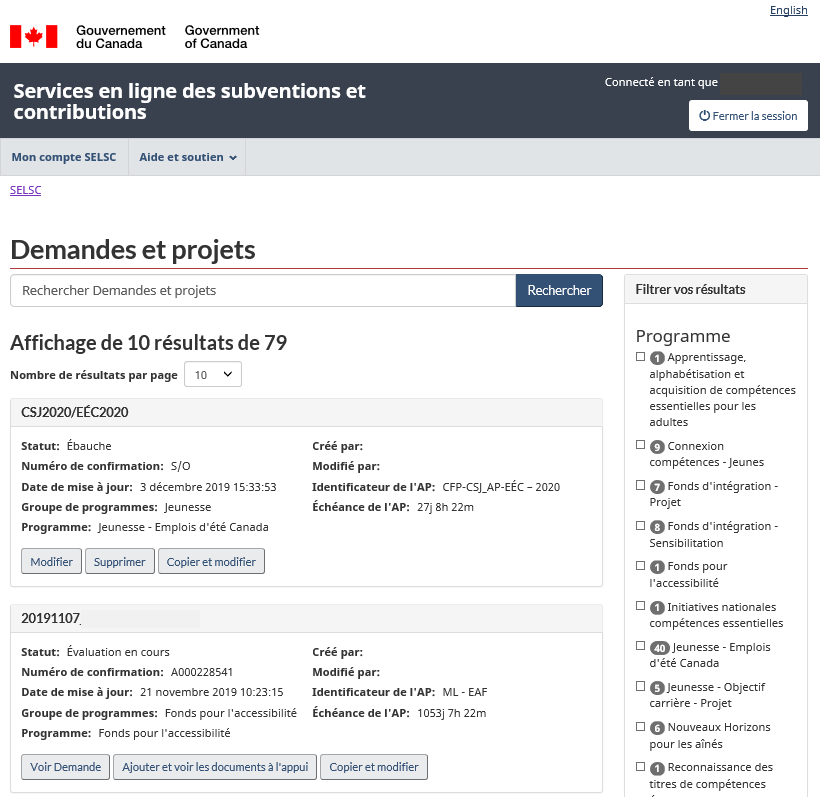
Task: Open Mon compte SELSC menu item
Action: point(64,157)
